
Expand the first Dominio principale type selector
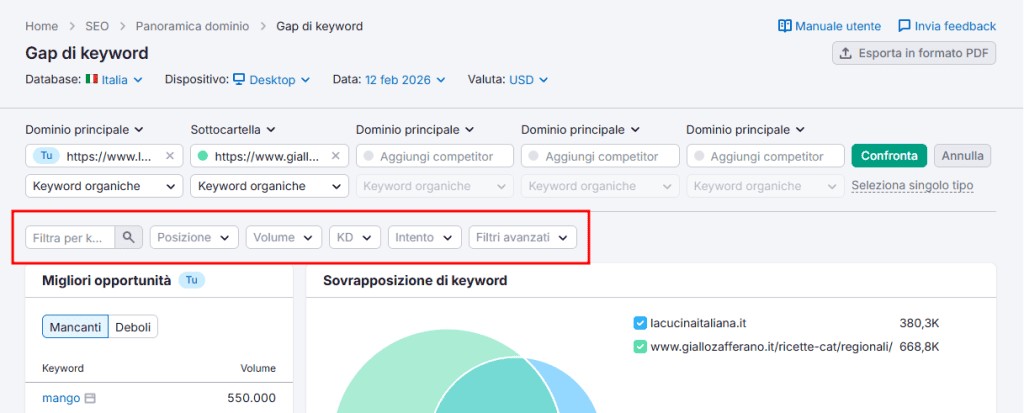coord(85,129)
